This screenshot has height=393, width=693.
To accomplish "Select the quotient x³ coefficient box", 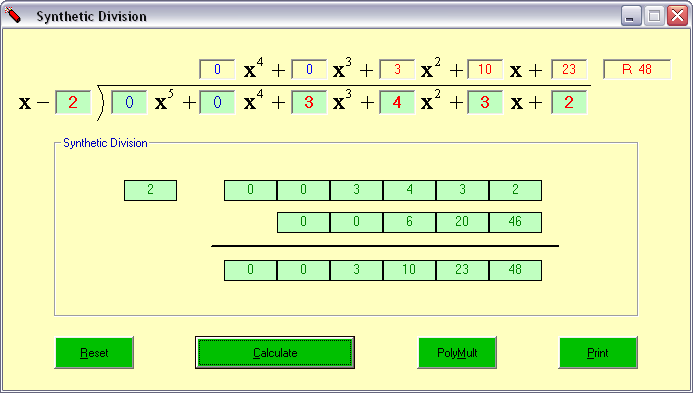I will point(309,69).
